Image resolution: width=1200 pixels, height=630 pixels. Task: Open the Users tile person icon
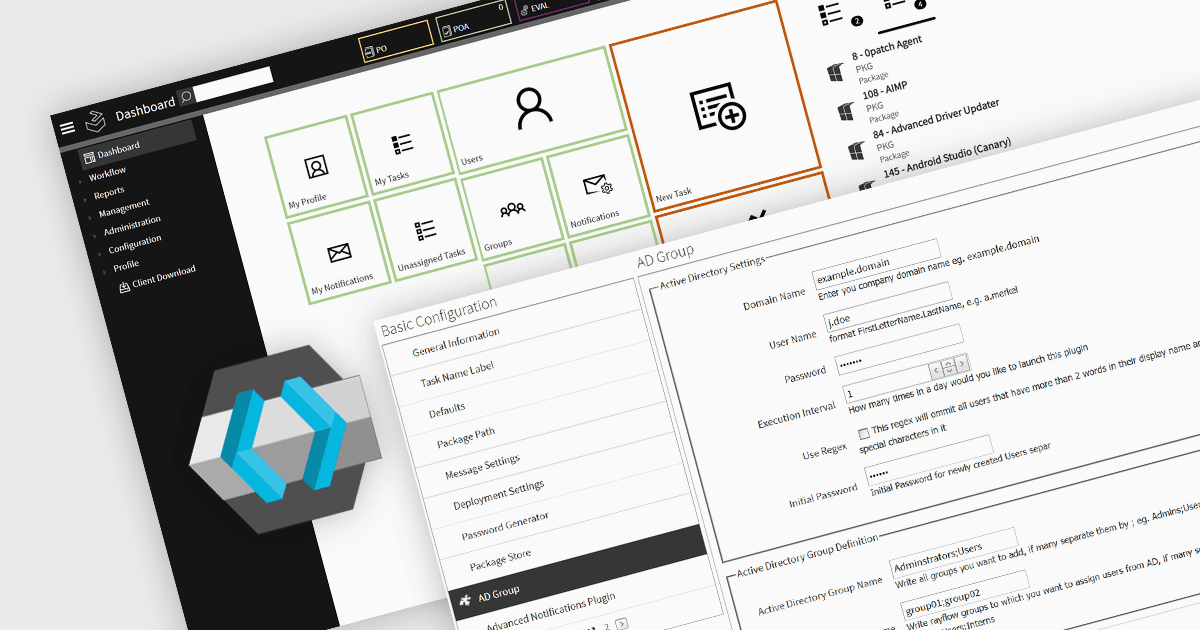point(534,108)
